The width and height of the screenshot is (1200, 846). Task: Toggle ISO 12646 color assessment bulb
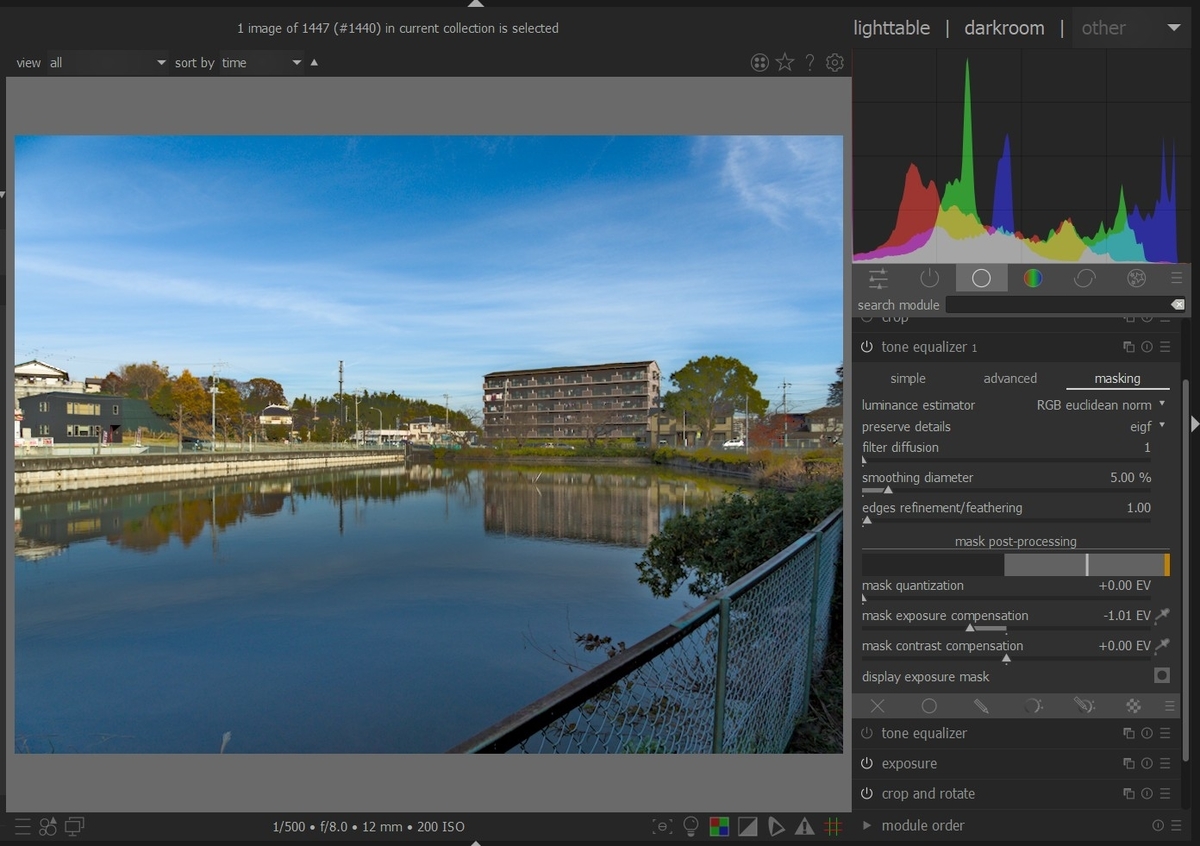pyautogui.click(x=691, y=827)
